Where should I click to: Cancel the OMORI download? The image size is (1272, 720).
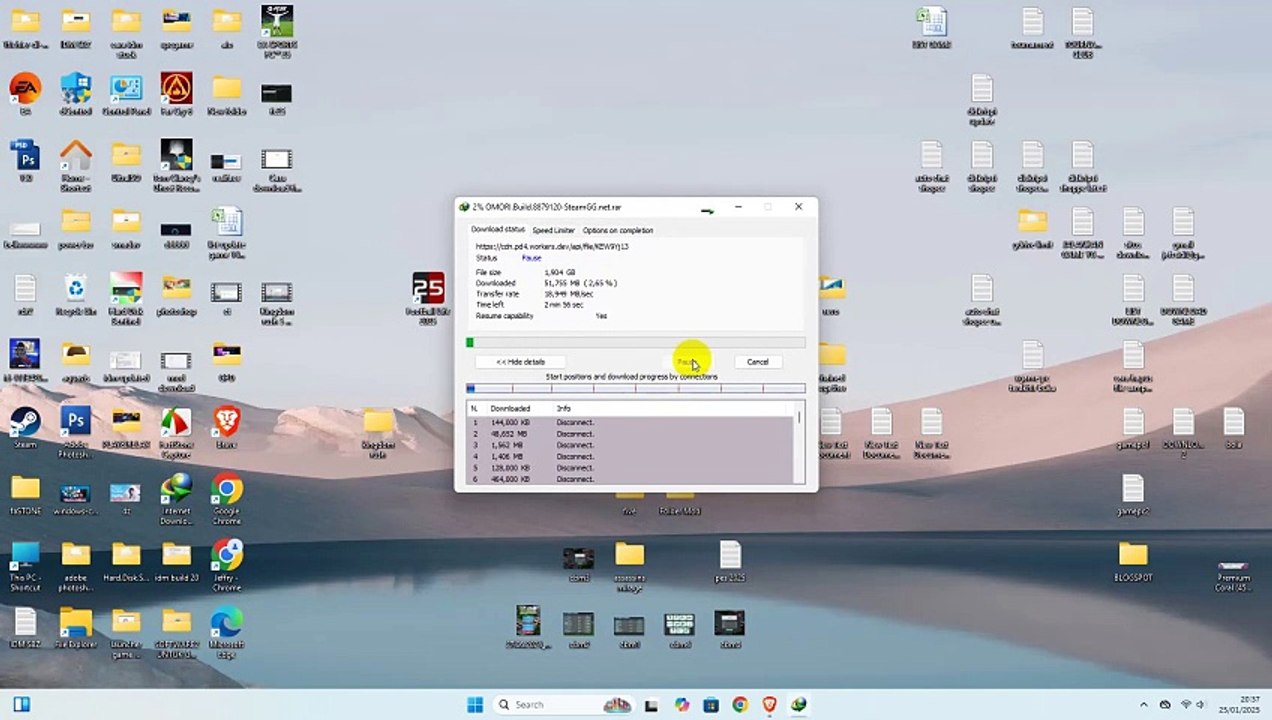758,361
